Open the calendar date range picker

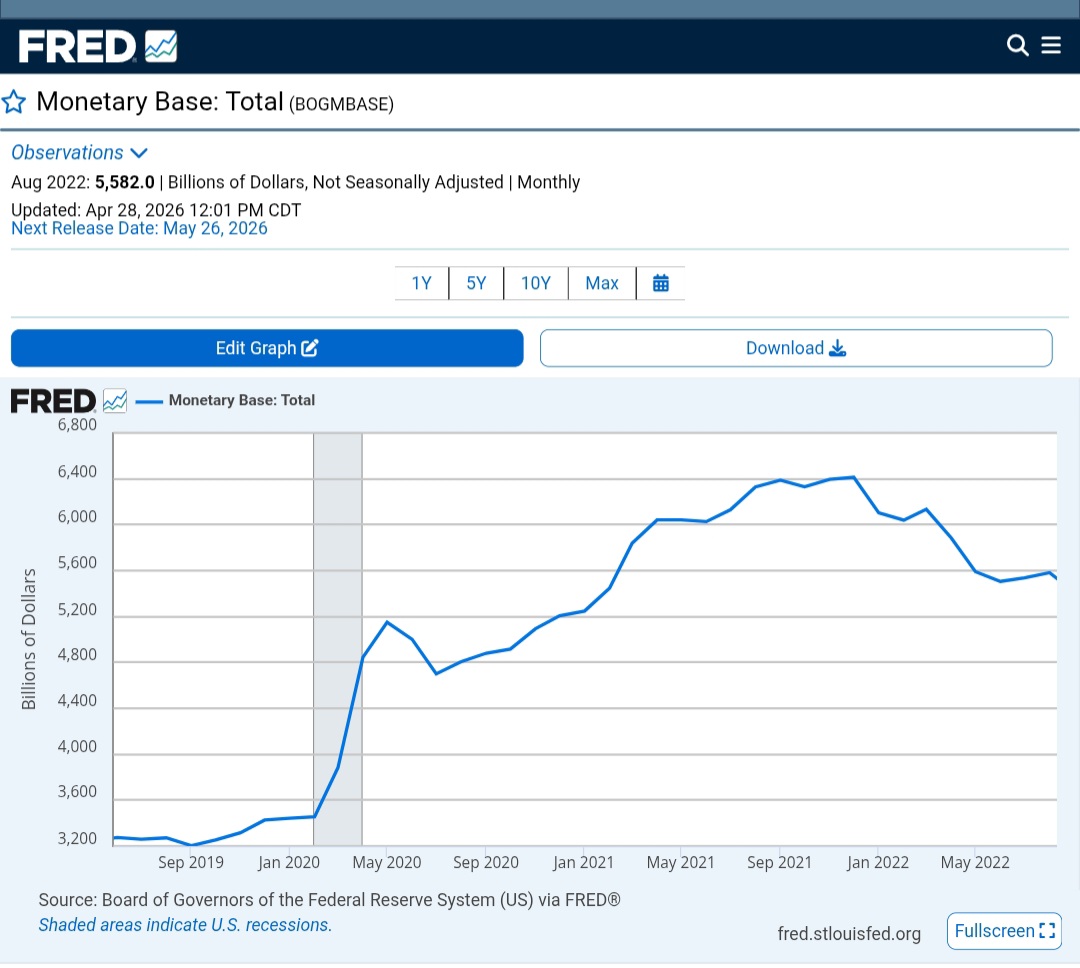click(661, 283)
